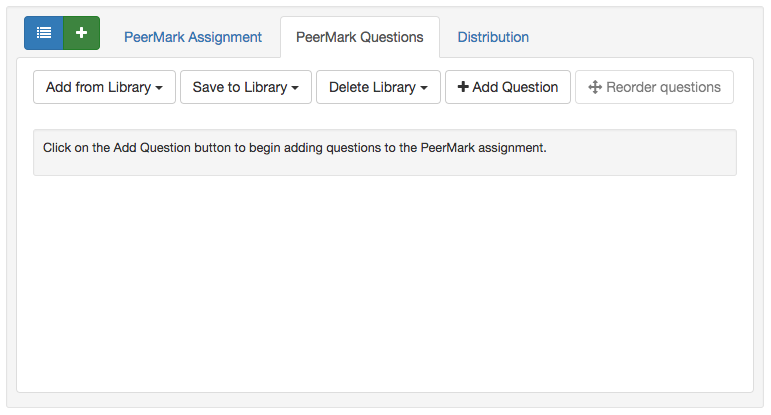Click 'PeerMark assignment' words in the hint message
771x415 pixels.
click(483, 148)
